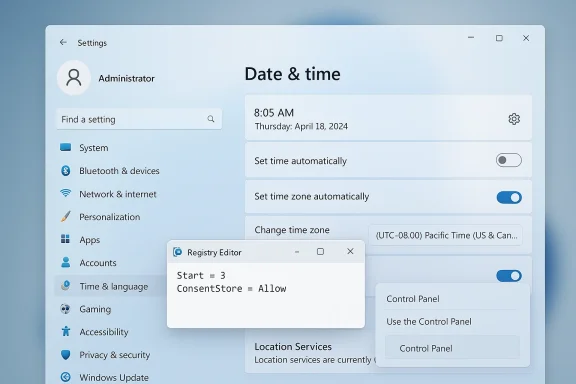Open Apps settings label
Screen dimensions: 576x384
point(90,240)
